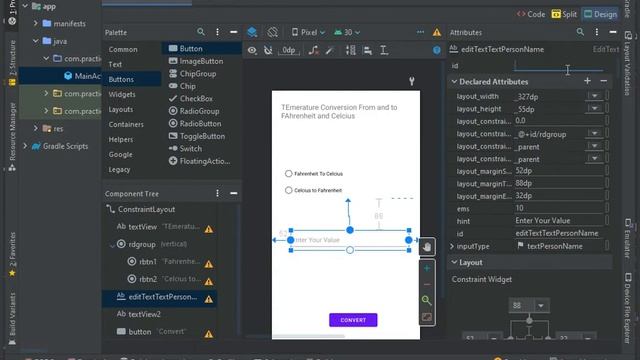The height and width of the screenshot is (360, 640).
Task: Open the pack tool icon
Action: click(351, 50)
